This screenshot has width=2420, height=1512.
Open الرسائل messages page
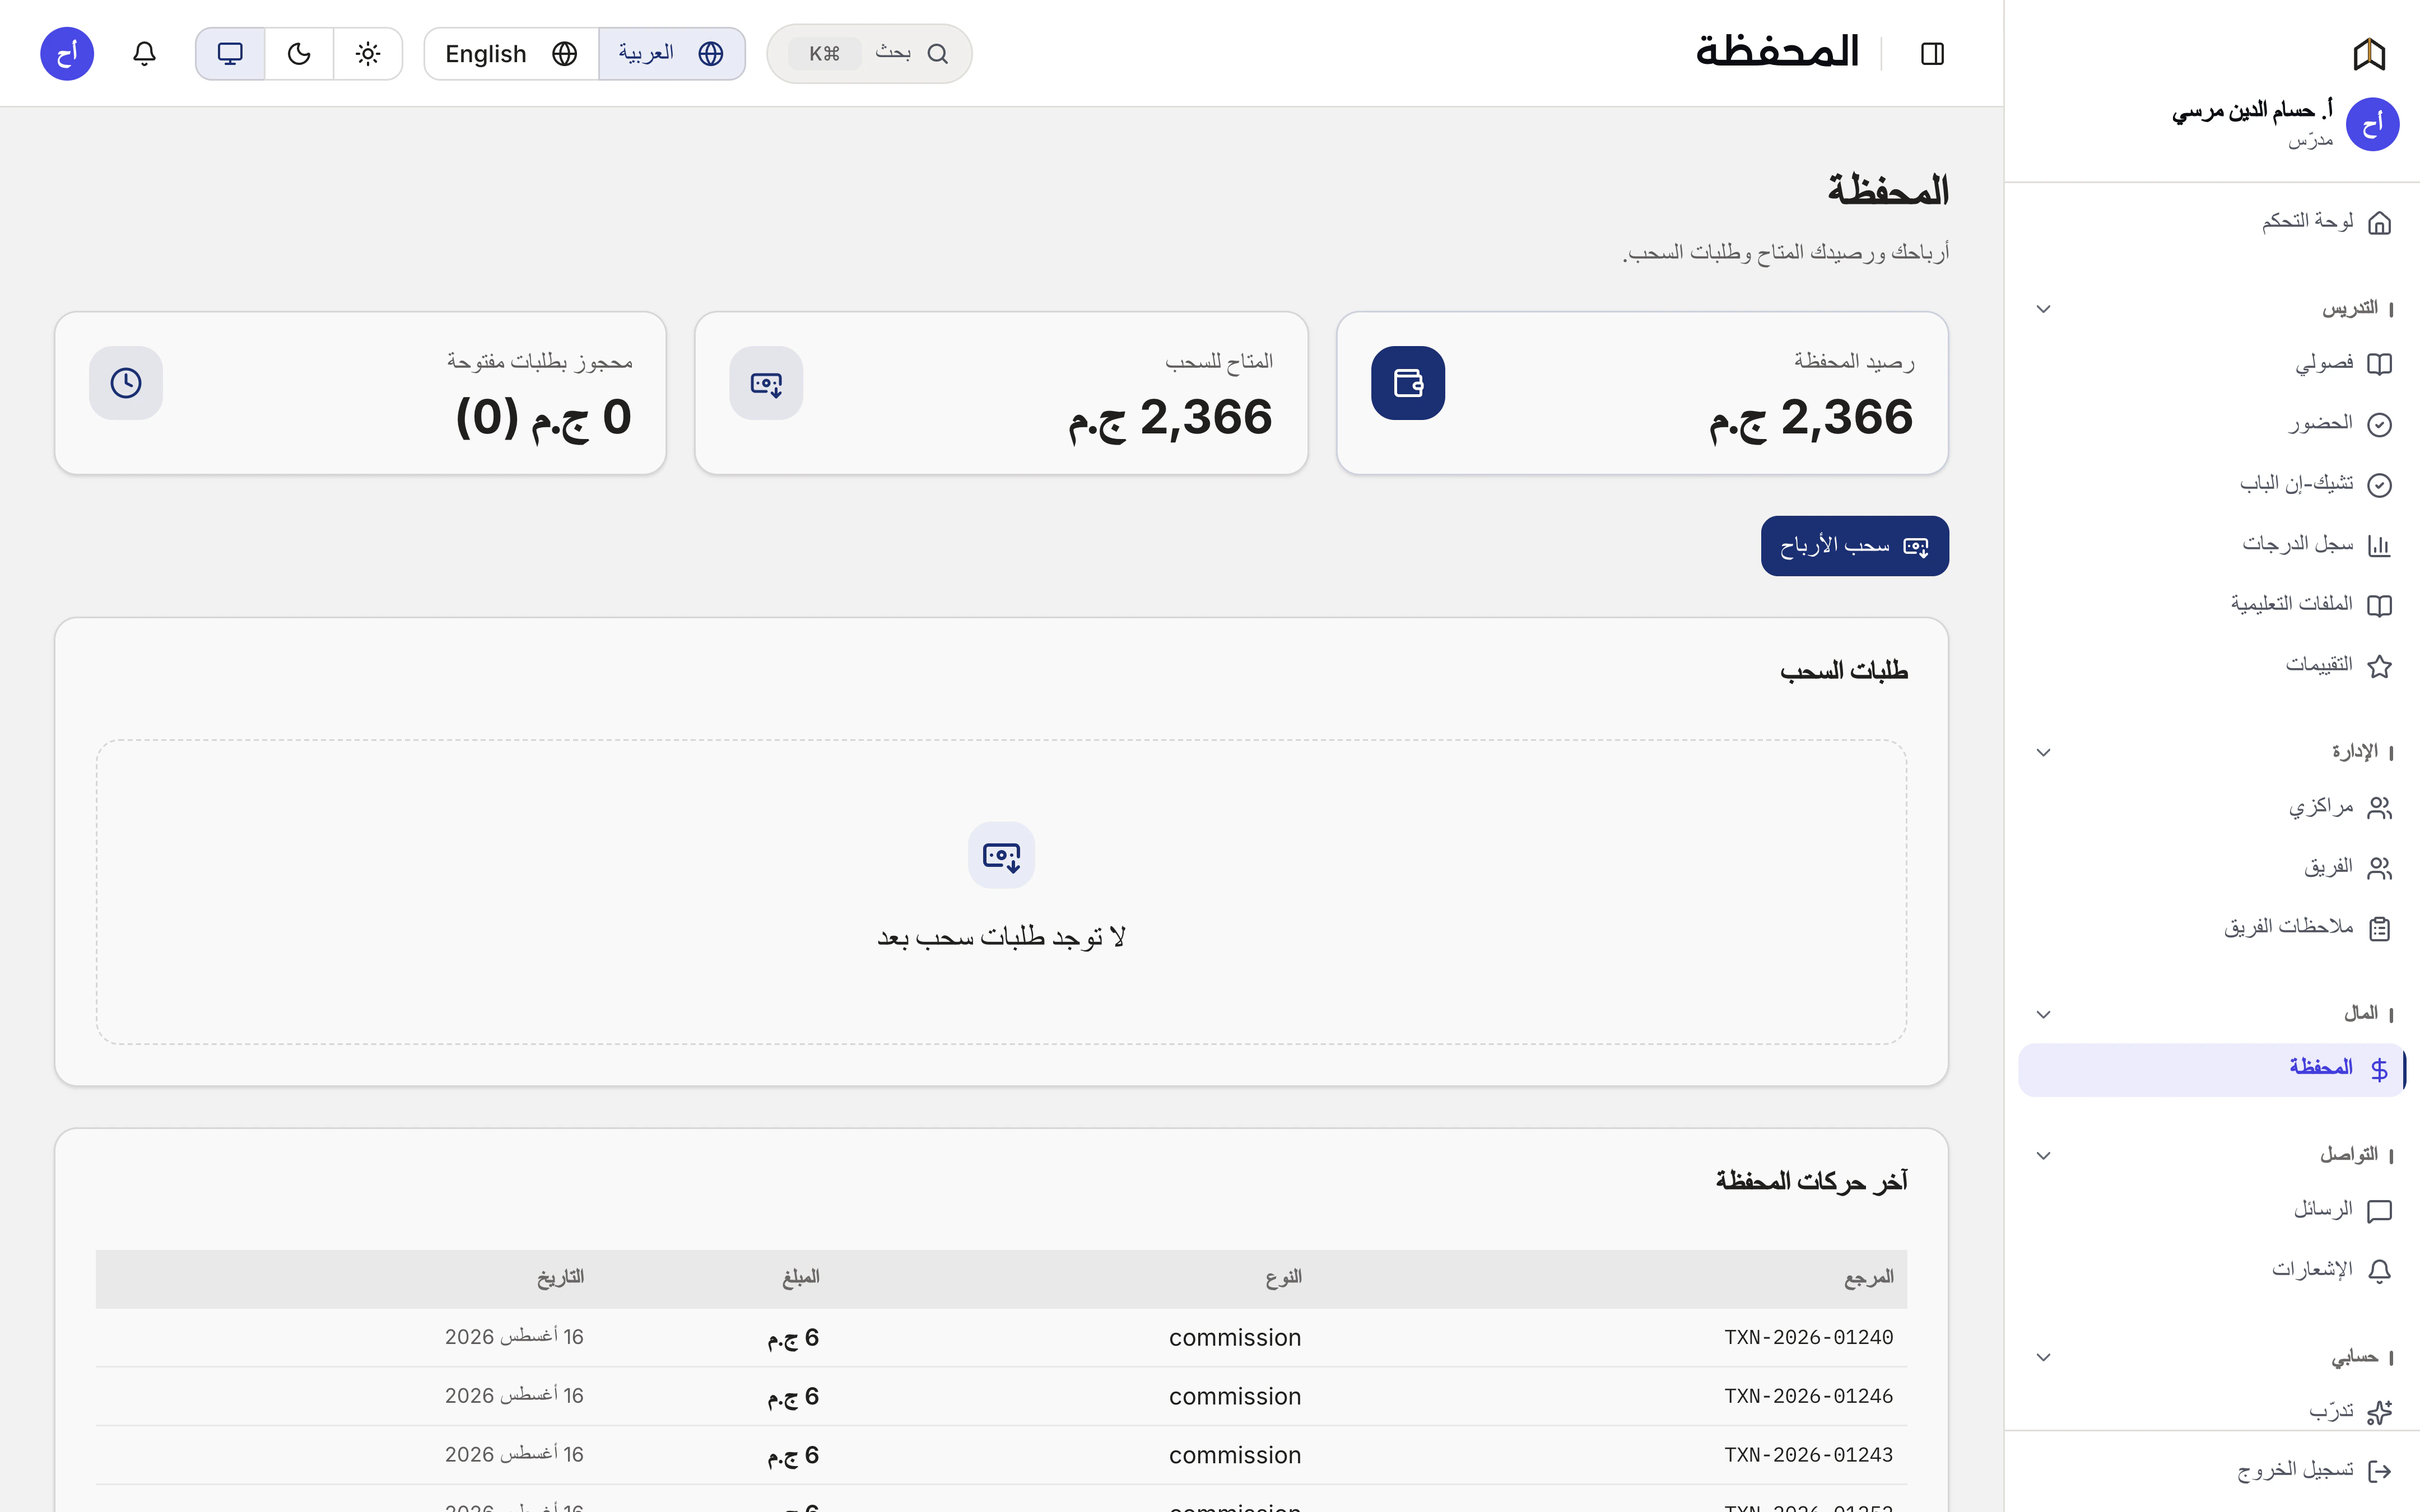pyautogui.click(x=2212, y=1210)
